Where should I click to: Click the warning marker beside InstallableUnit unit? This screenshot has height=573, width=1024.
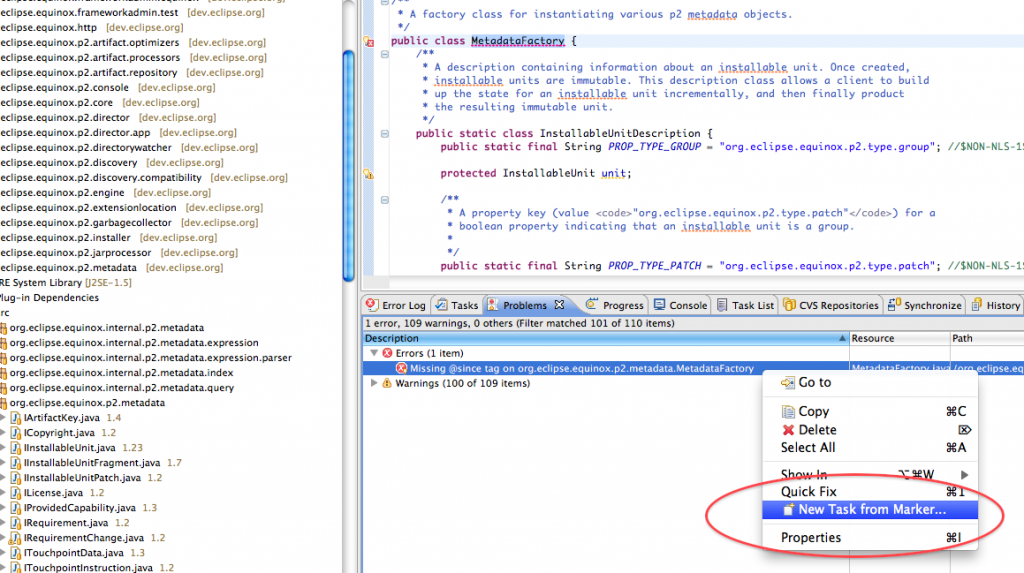[368, 174]
